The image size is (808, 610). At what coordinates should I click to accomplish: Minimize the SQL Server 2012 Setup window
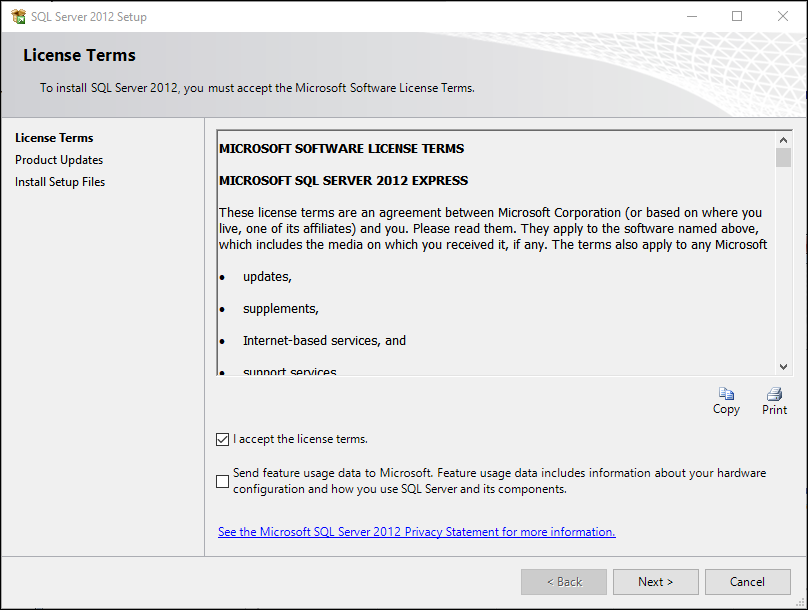click(692, 16)
